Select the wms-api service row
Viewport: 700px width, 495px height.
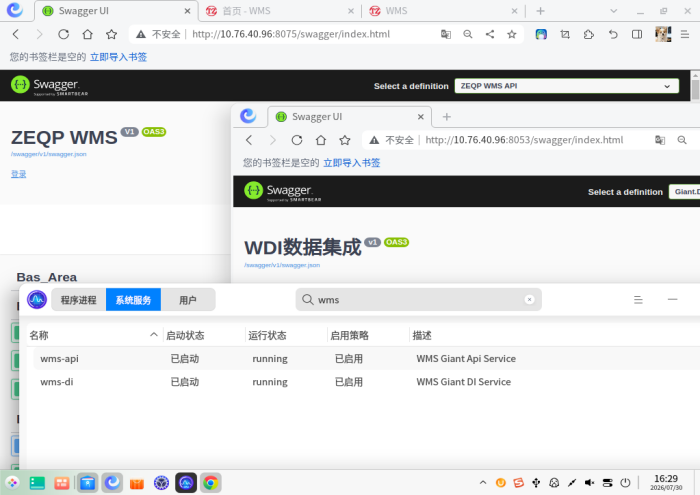coord(366,358)
